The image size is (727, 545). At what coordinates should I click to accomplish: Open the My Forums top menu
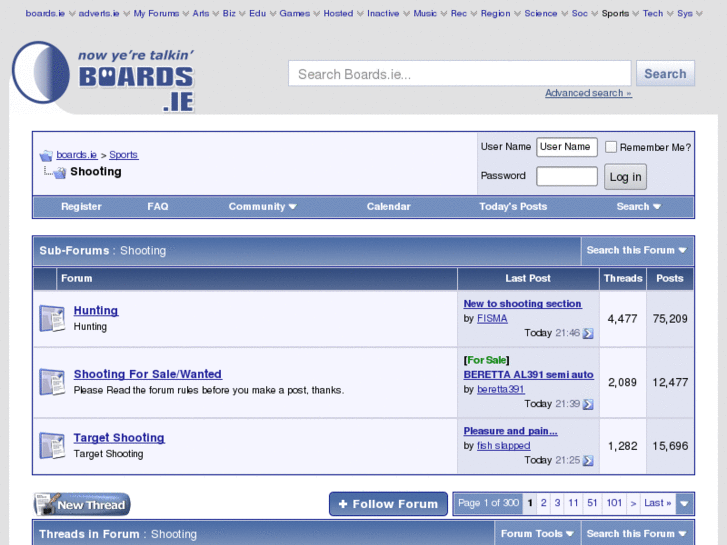[156, 13]
